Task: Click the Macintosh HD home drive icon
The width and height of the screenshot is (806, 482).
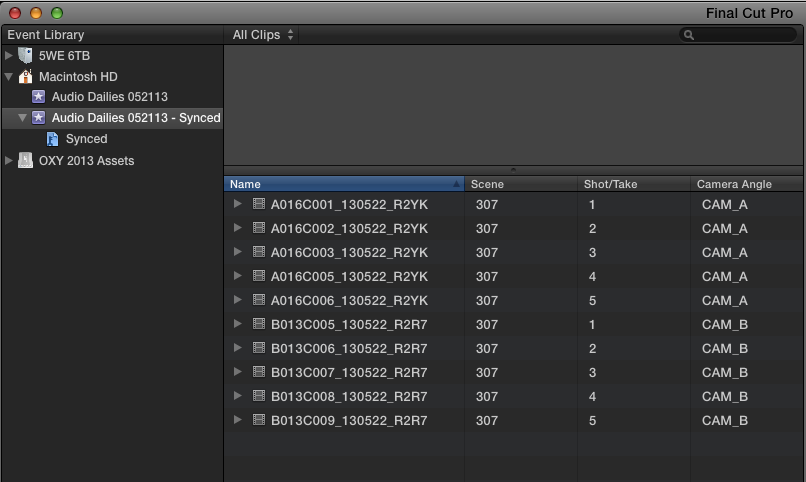Action: (25, 77)
